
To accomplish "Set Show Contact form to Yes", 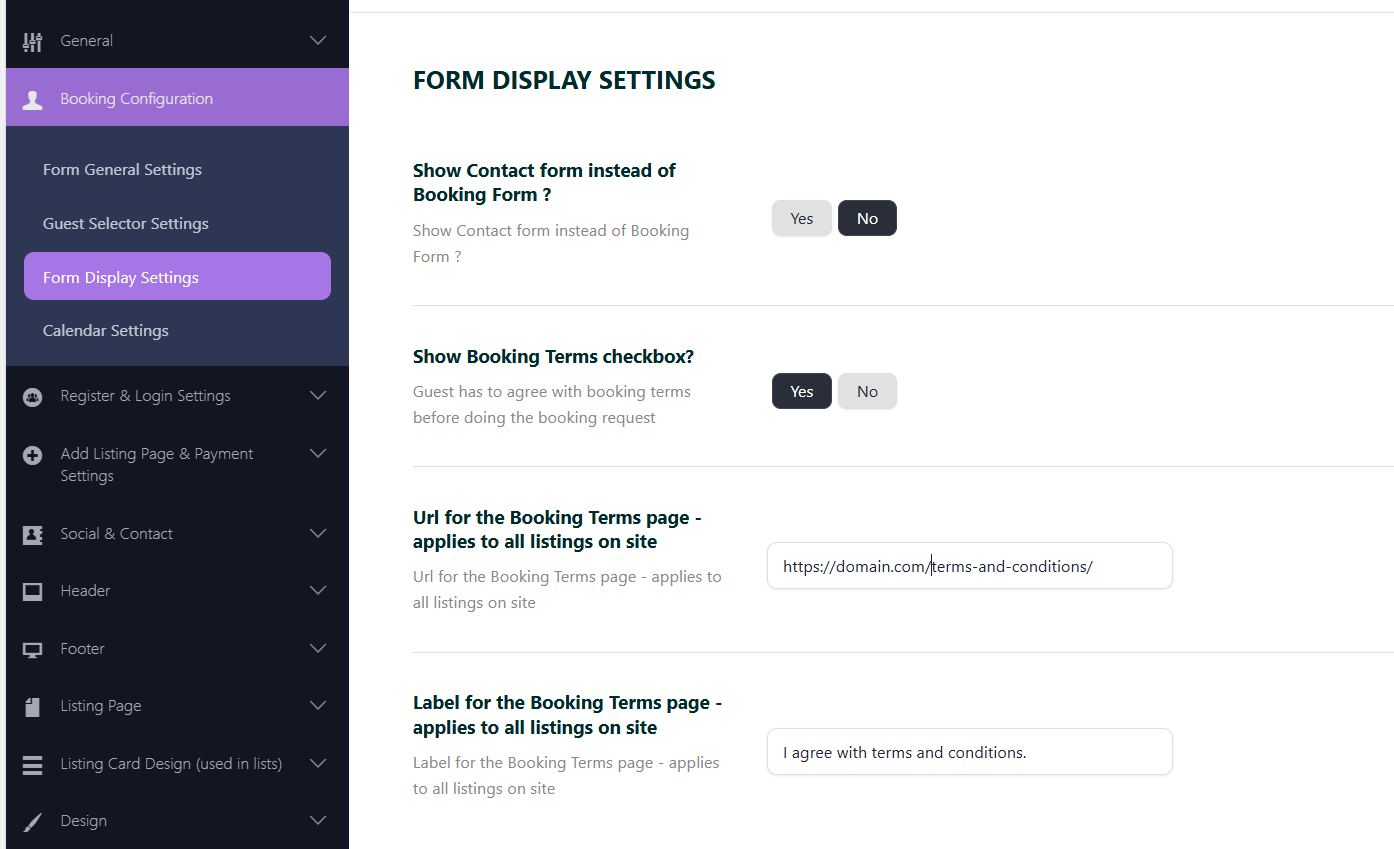I will (801, 219).
